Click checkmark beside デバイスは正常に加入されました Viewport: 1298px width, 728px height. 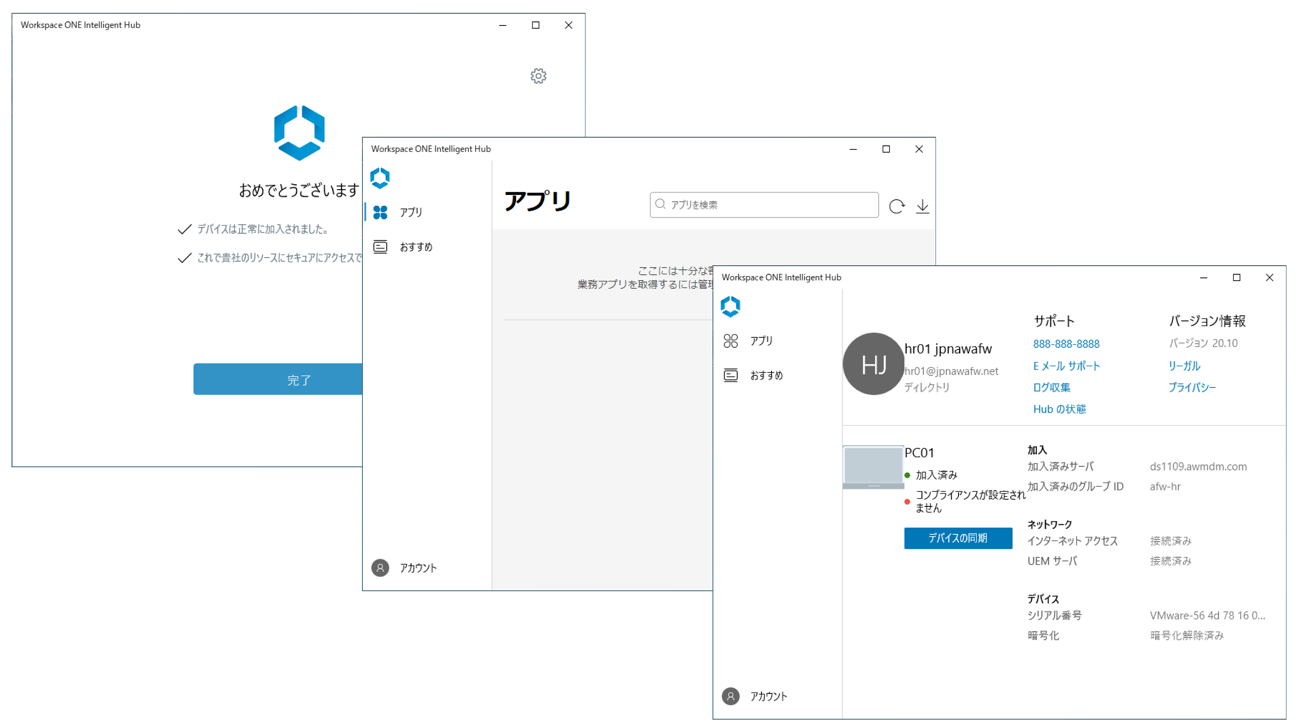tap(184, 229)
